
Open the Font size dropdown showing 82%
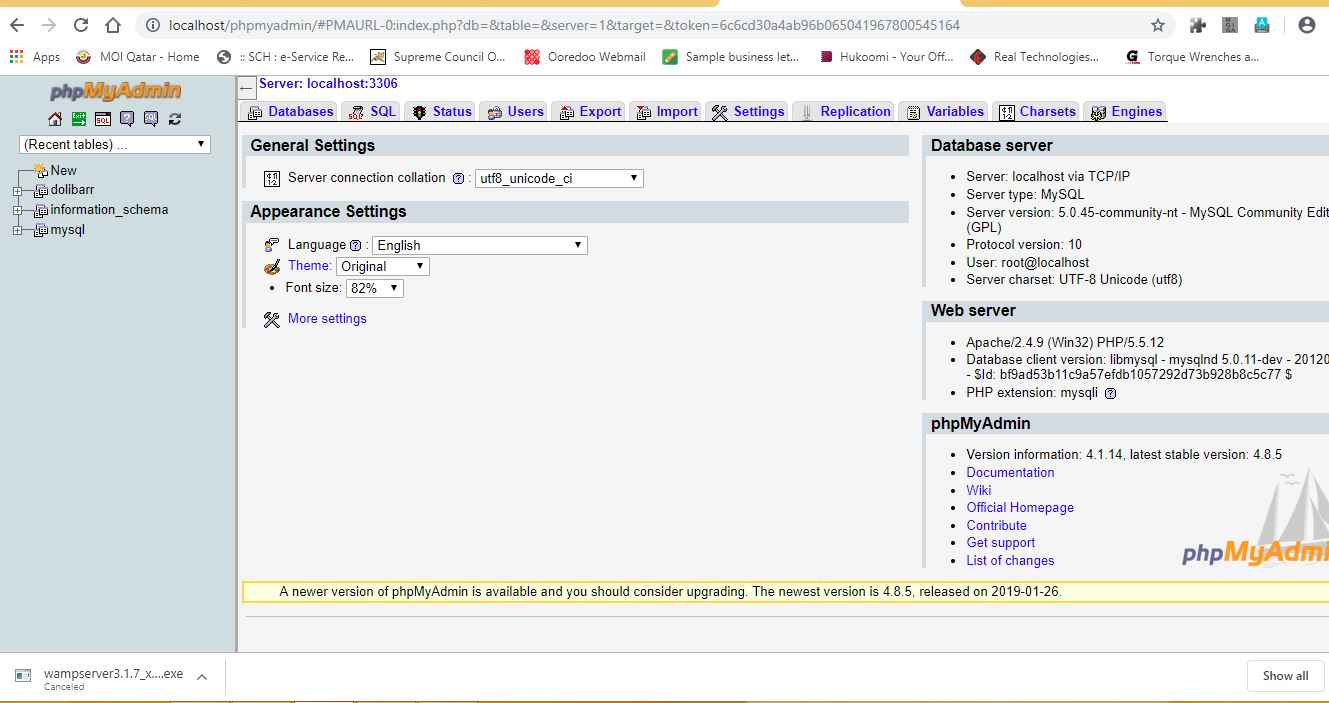tap(375, 288)
